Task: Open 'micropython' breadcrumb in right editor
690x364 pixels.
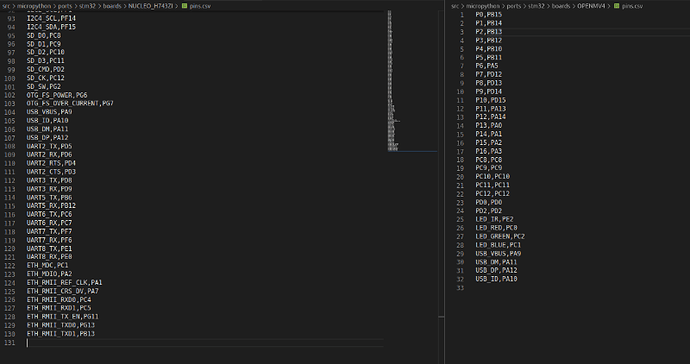Action: pos(483,6)
